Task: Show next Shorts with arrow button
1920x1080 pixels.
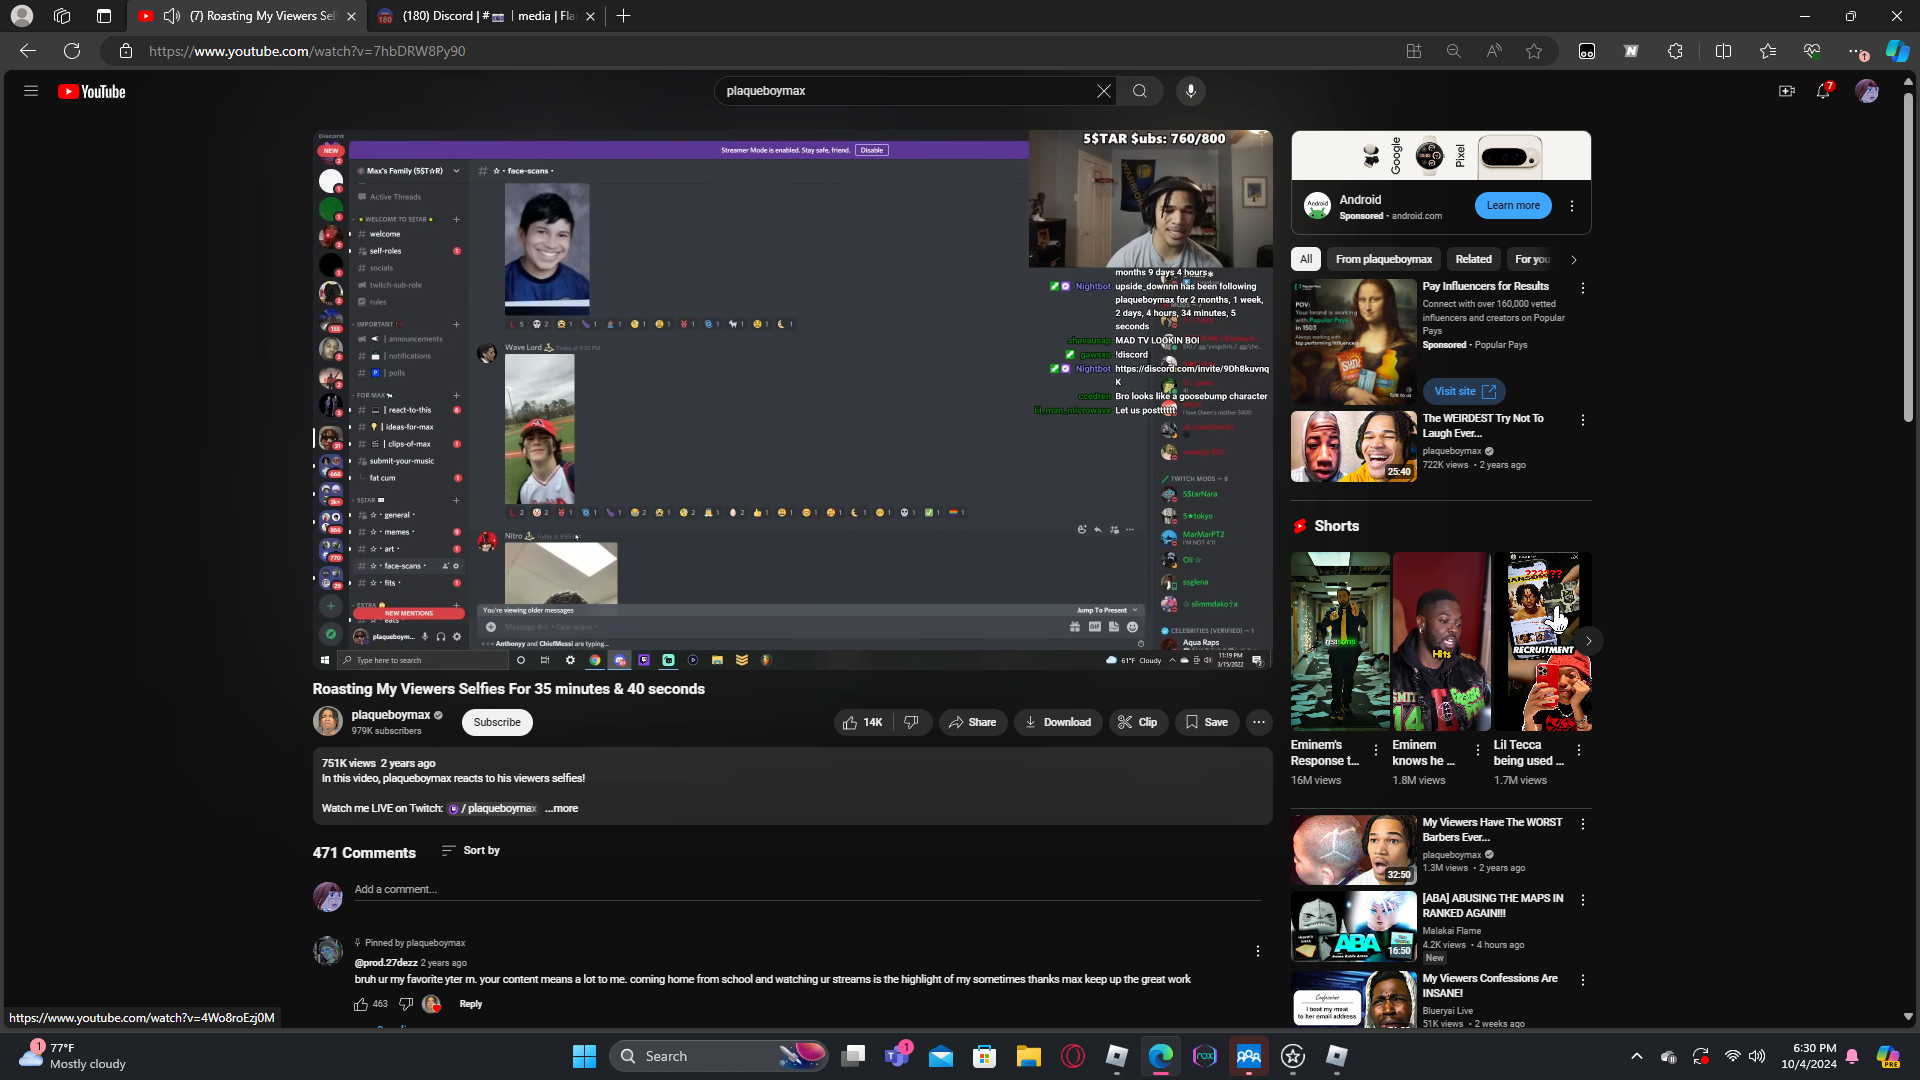Action: click(1588, 641)
